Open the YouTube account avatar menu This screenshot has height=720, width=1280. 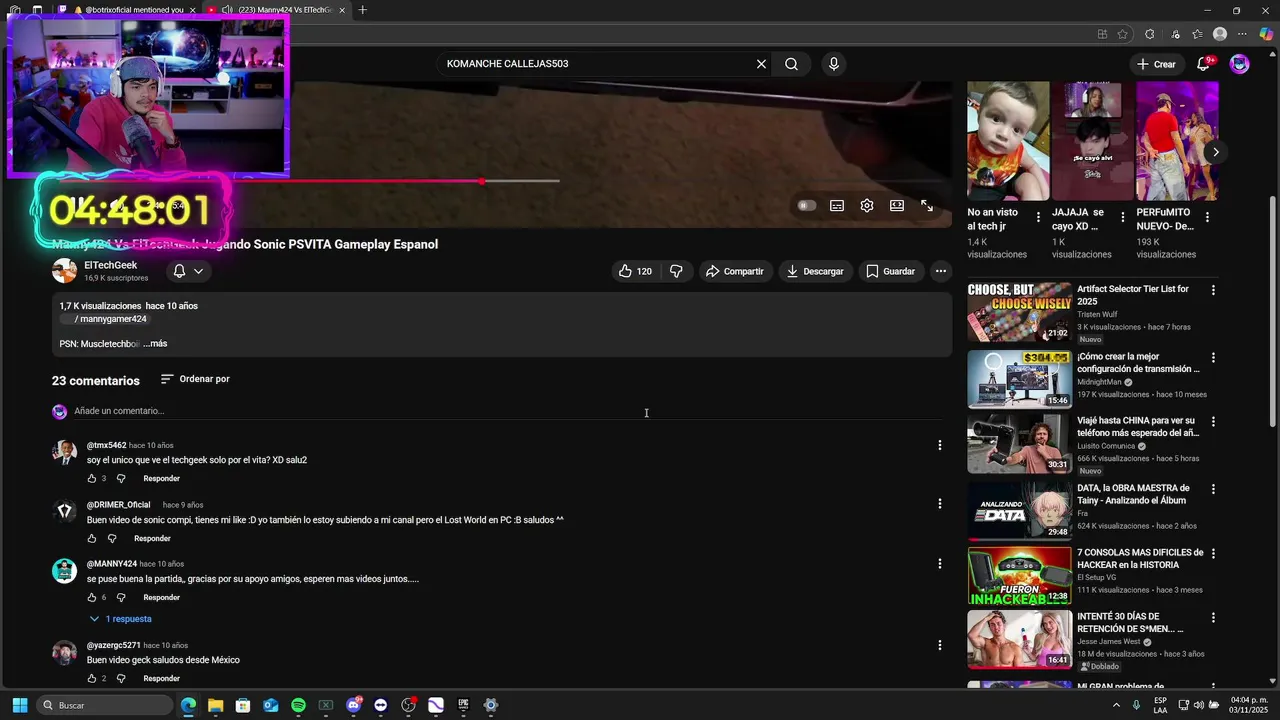(x=1240, y=64)
